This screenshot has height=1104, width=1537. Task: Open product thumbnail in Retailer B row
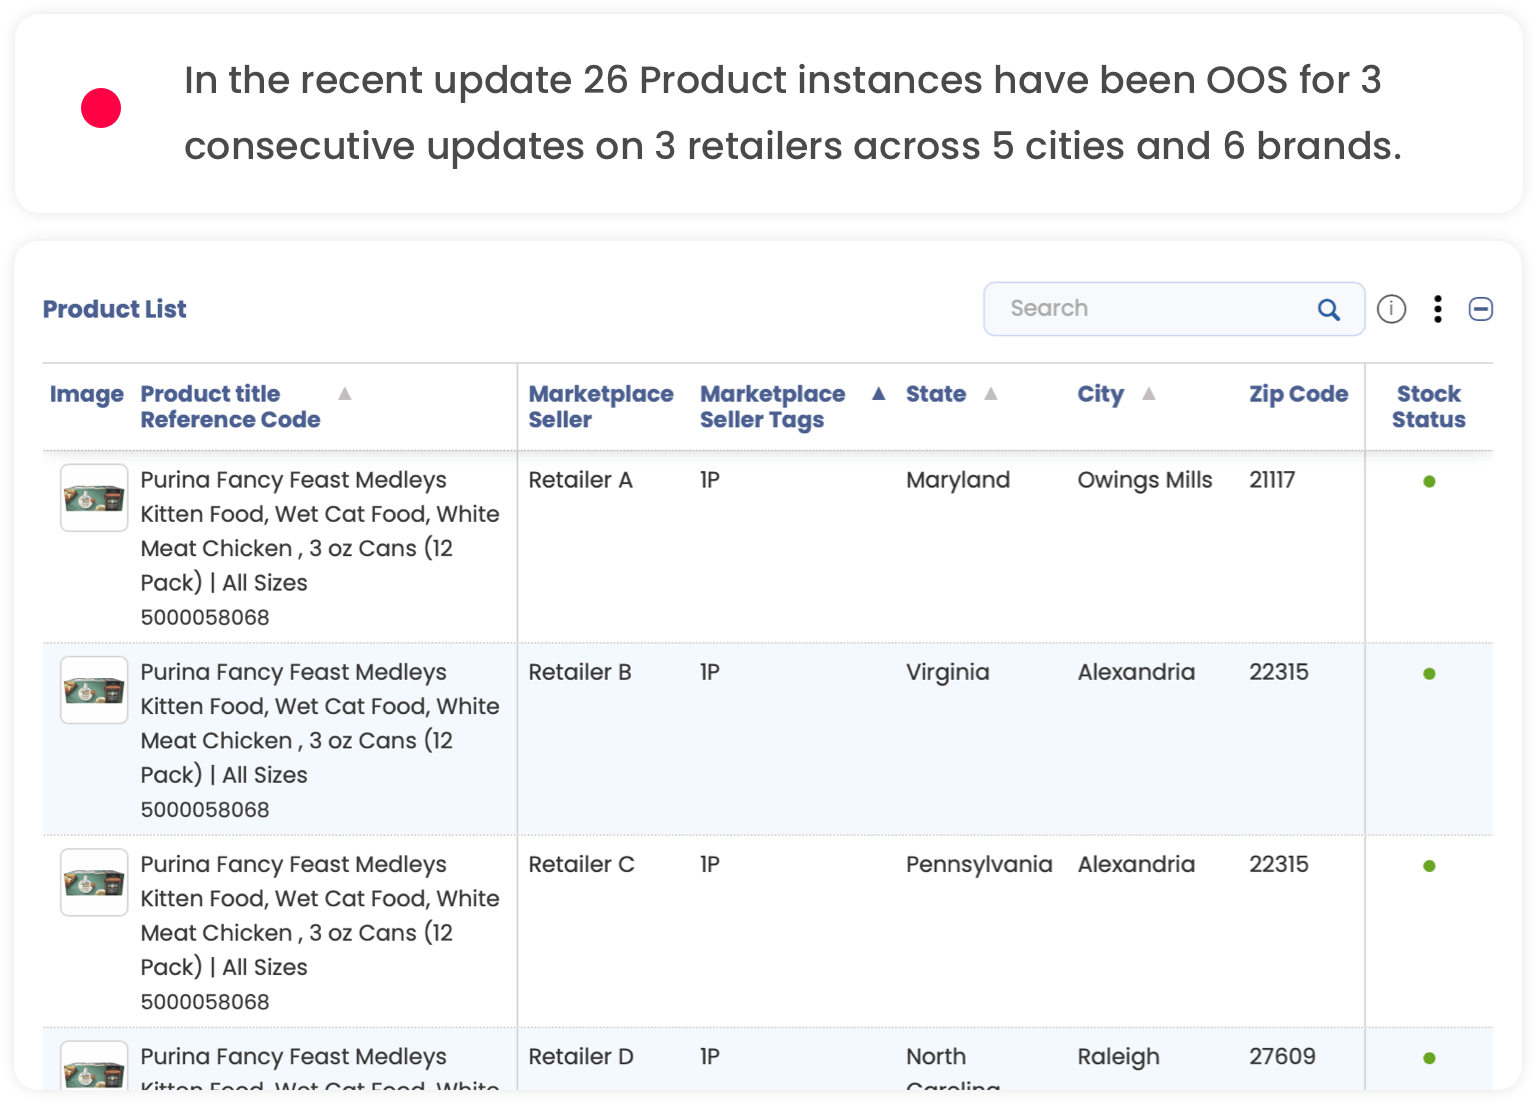click(94, 690)
